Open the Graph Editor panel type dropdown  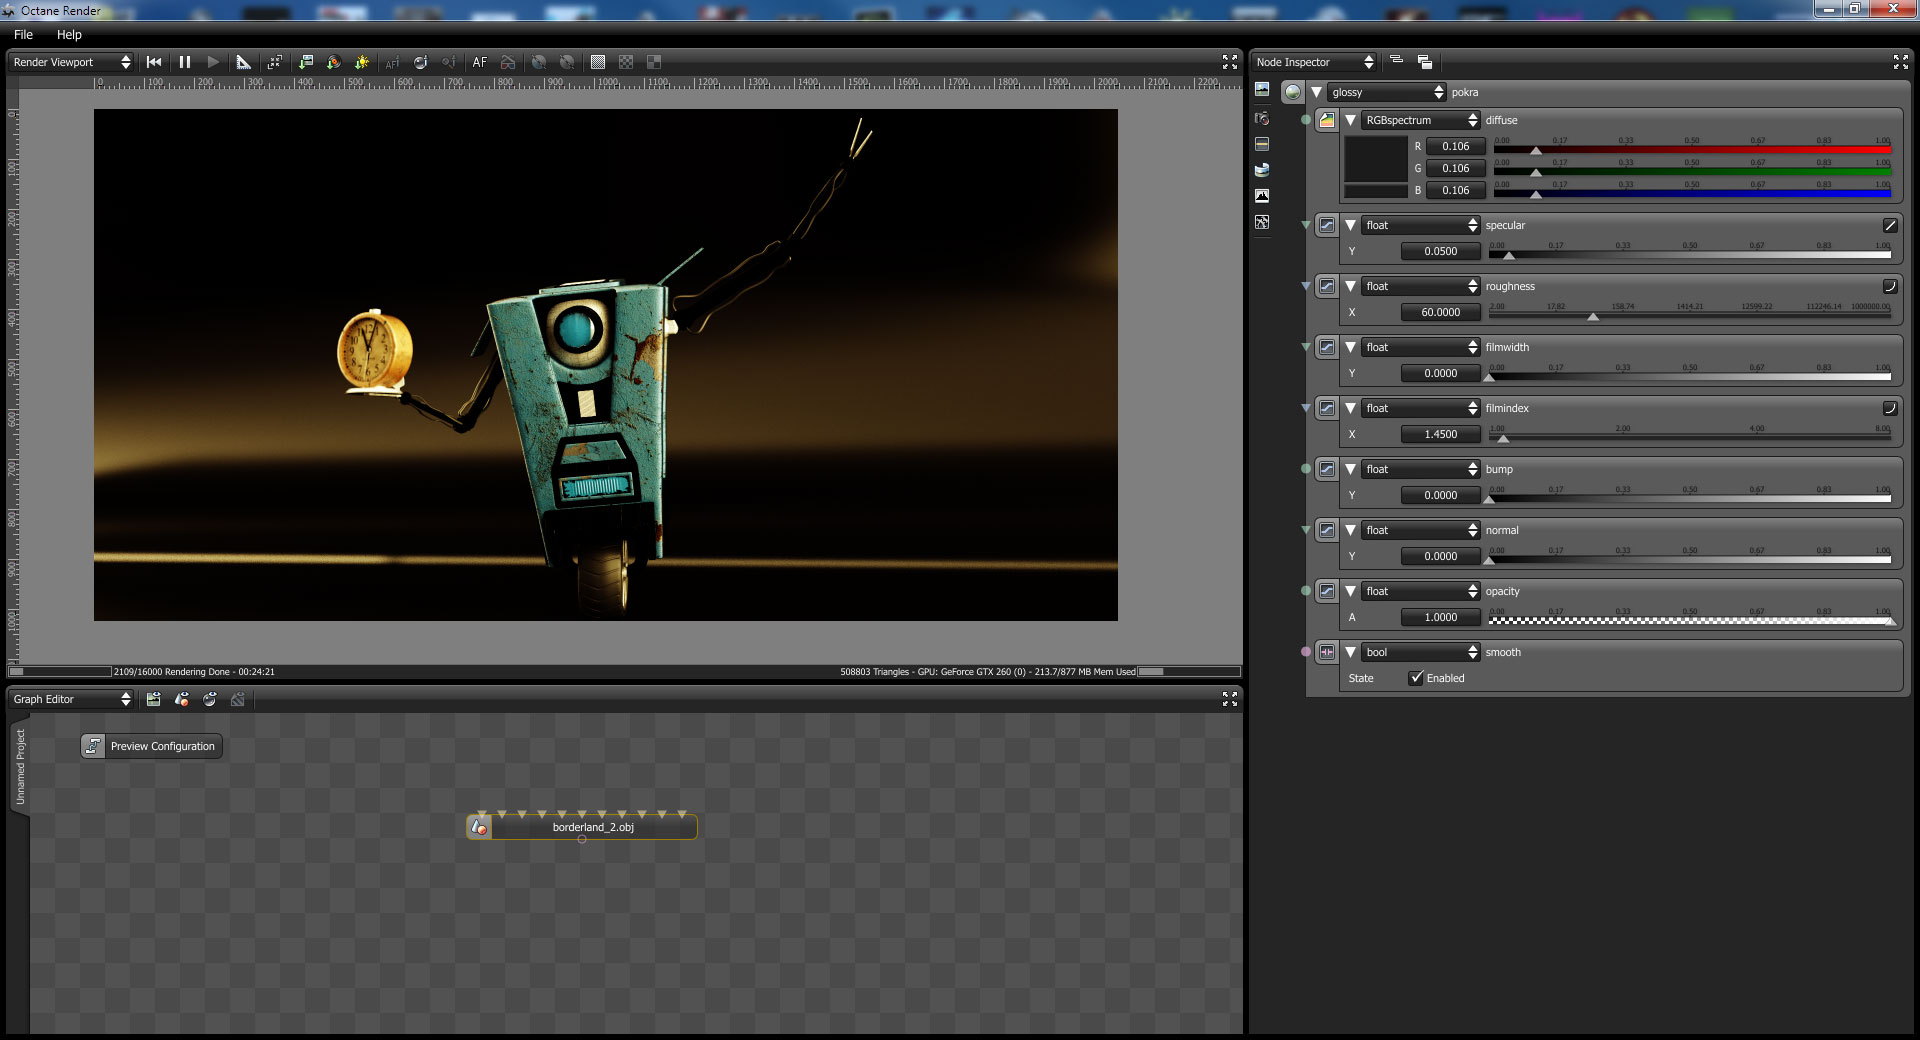coord(71,699)
